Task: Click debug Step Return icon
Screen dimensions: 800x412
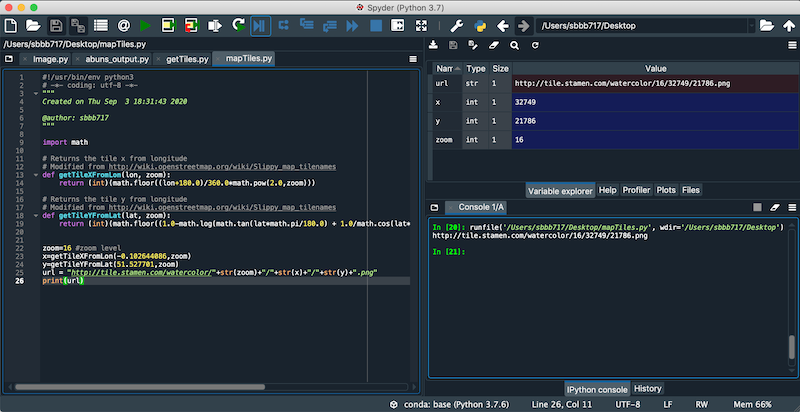Action: pyautogui.click(x=330, y=25)
